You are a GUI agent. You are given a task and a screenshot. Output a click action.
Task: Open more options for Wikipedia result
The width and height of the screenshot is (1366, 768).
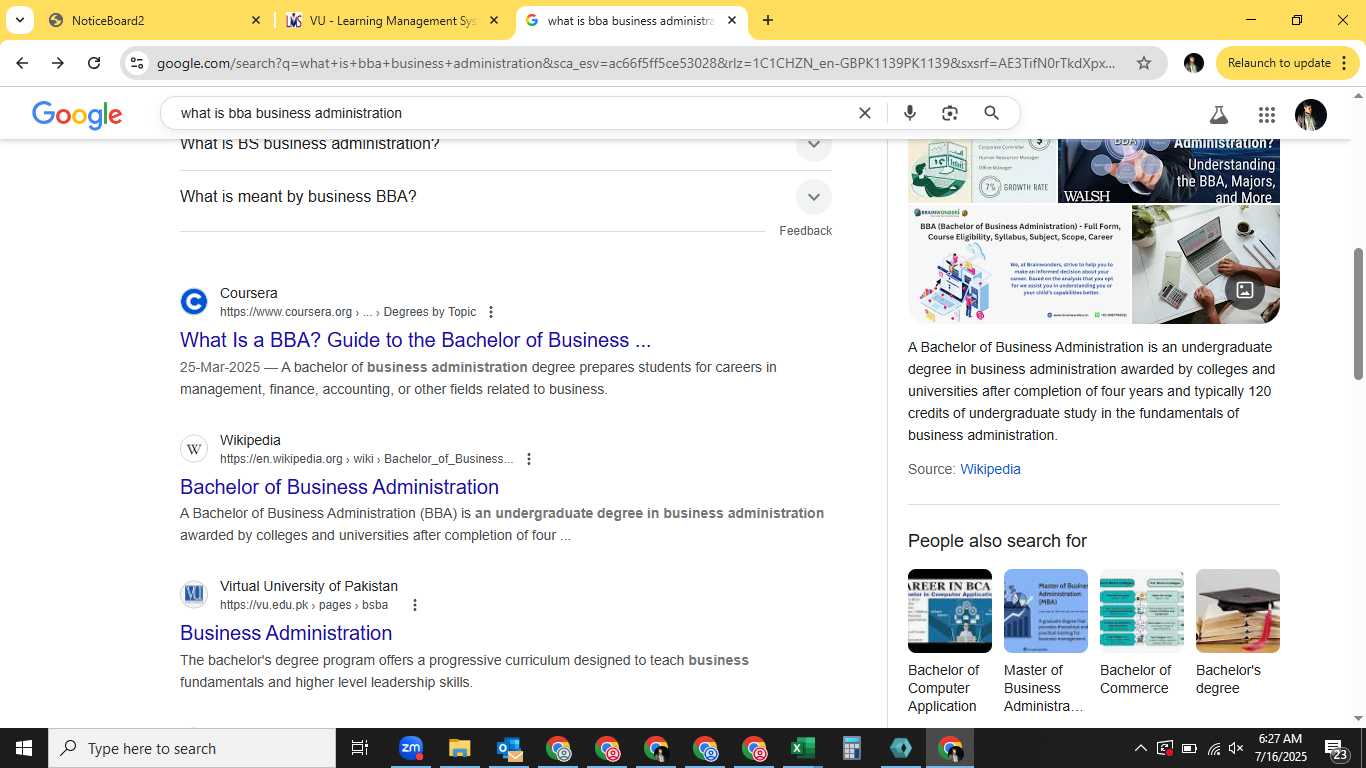click(x=529, y=459)
